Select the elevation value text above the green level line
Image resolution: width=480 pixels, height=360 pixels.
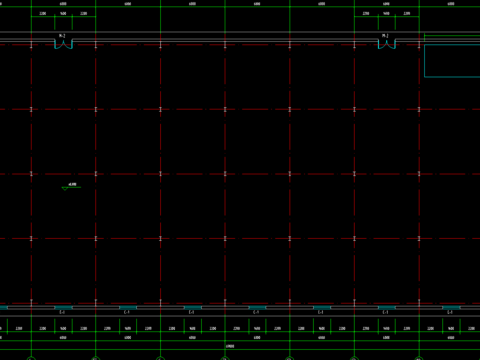72,184
